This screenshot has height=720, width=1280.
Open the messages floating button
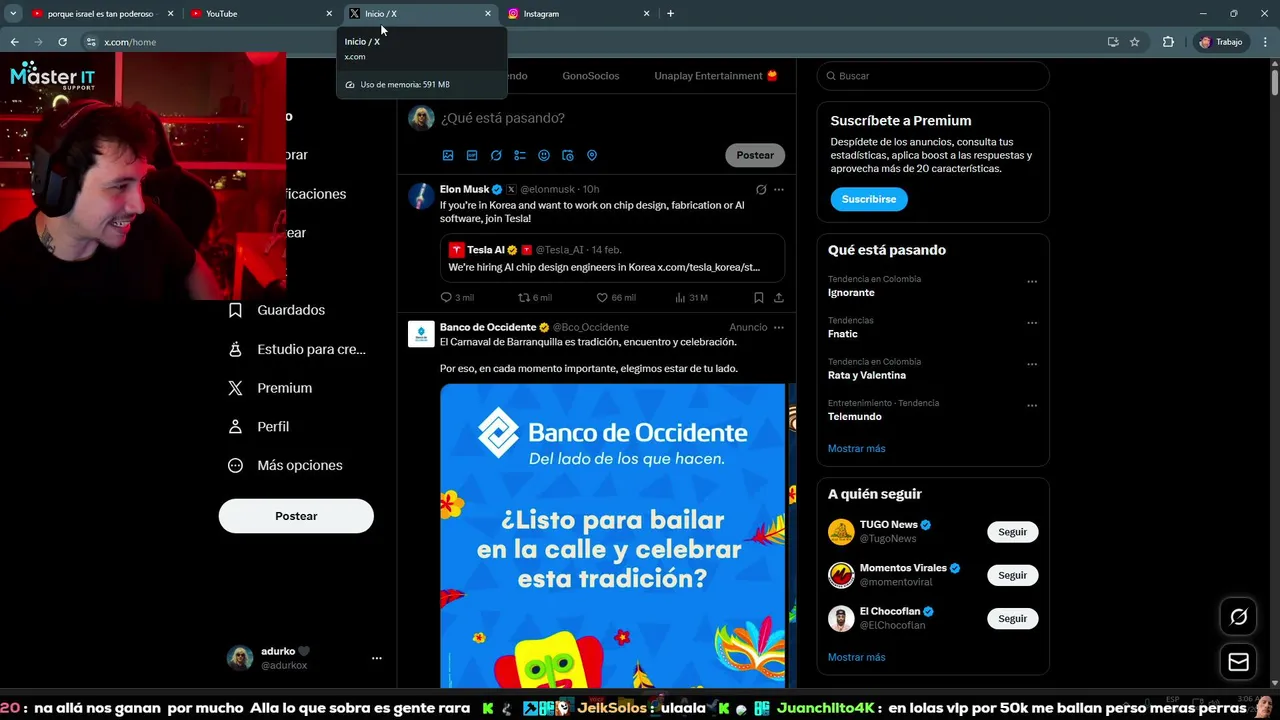click(1238, 662)
